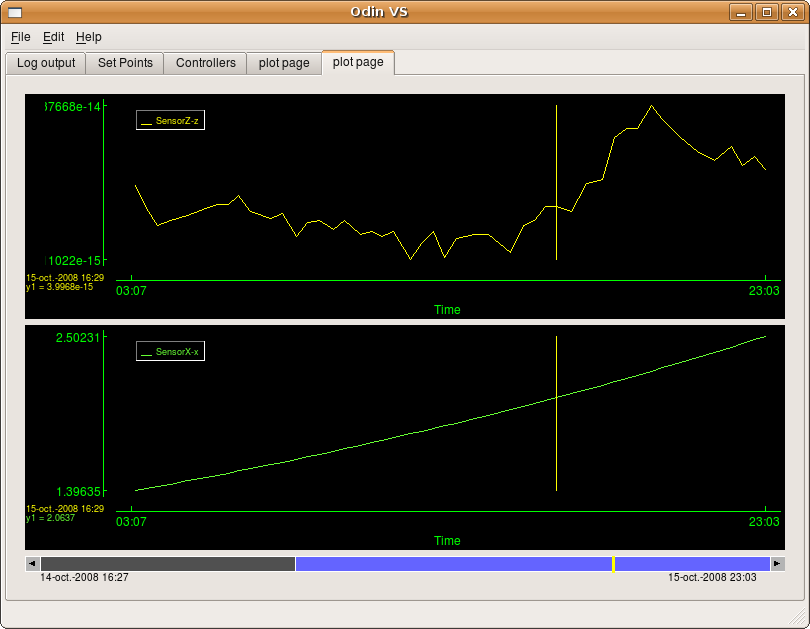Screen dimensions: 810x629
Task: Click the 03:07 time label under the SensorX-x plot
Action: point(131,522)
